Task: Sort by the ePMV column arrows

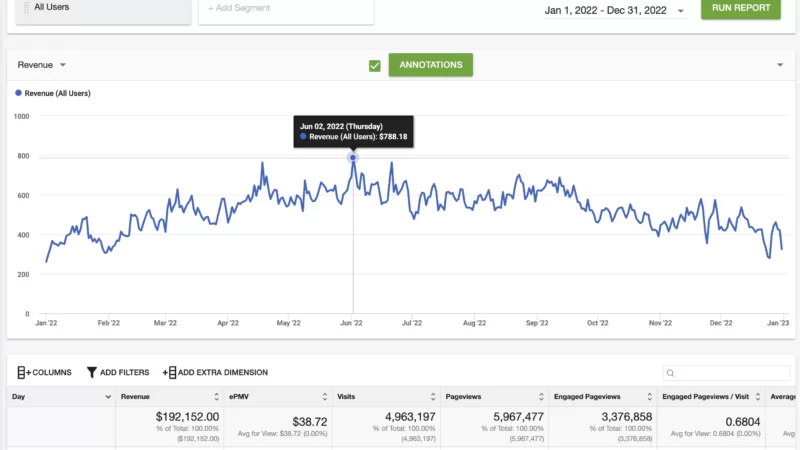Action: [x=324, y=397]
